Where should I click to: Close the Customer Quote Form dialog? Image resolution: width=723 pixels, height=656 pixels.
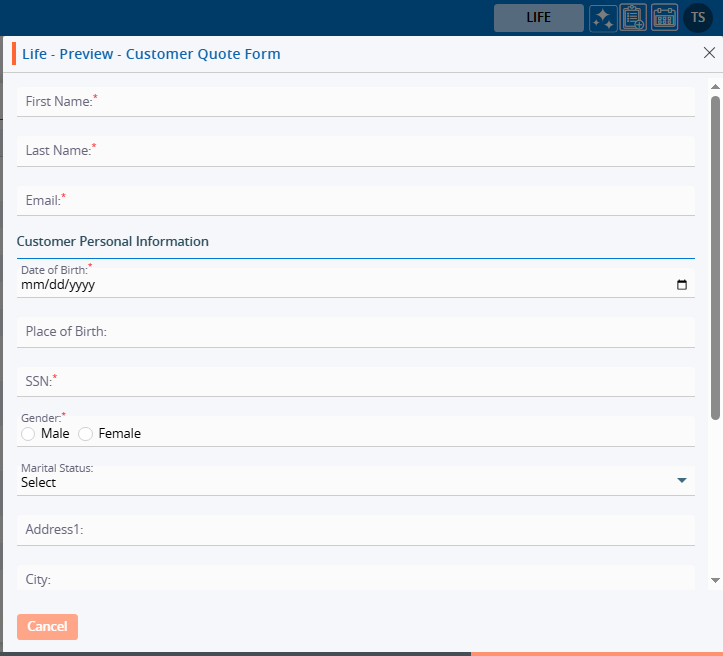709,53
